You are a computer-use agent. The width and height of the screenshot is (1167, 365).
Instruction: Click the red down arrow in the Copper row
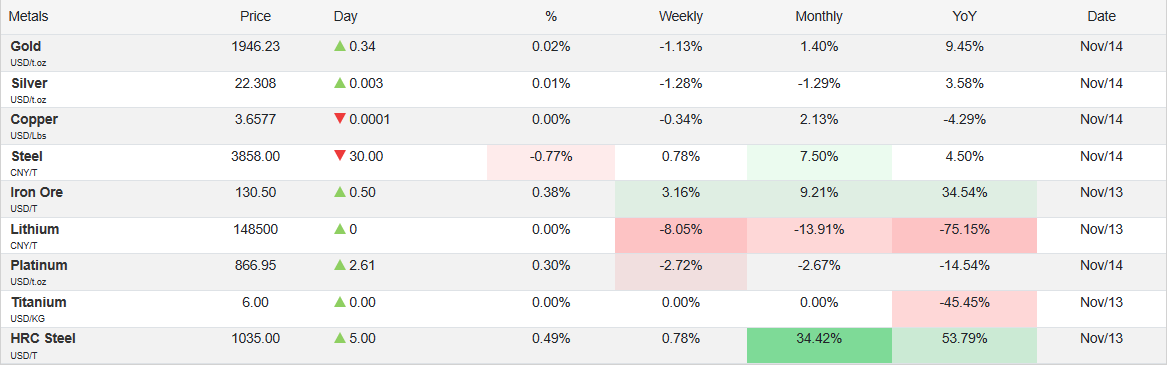(x=339, y=119)
